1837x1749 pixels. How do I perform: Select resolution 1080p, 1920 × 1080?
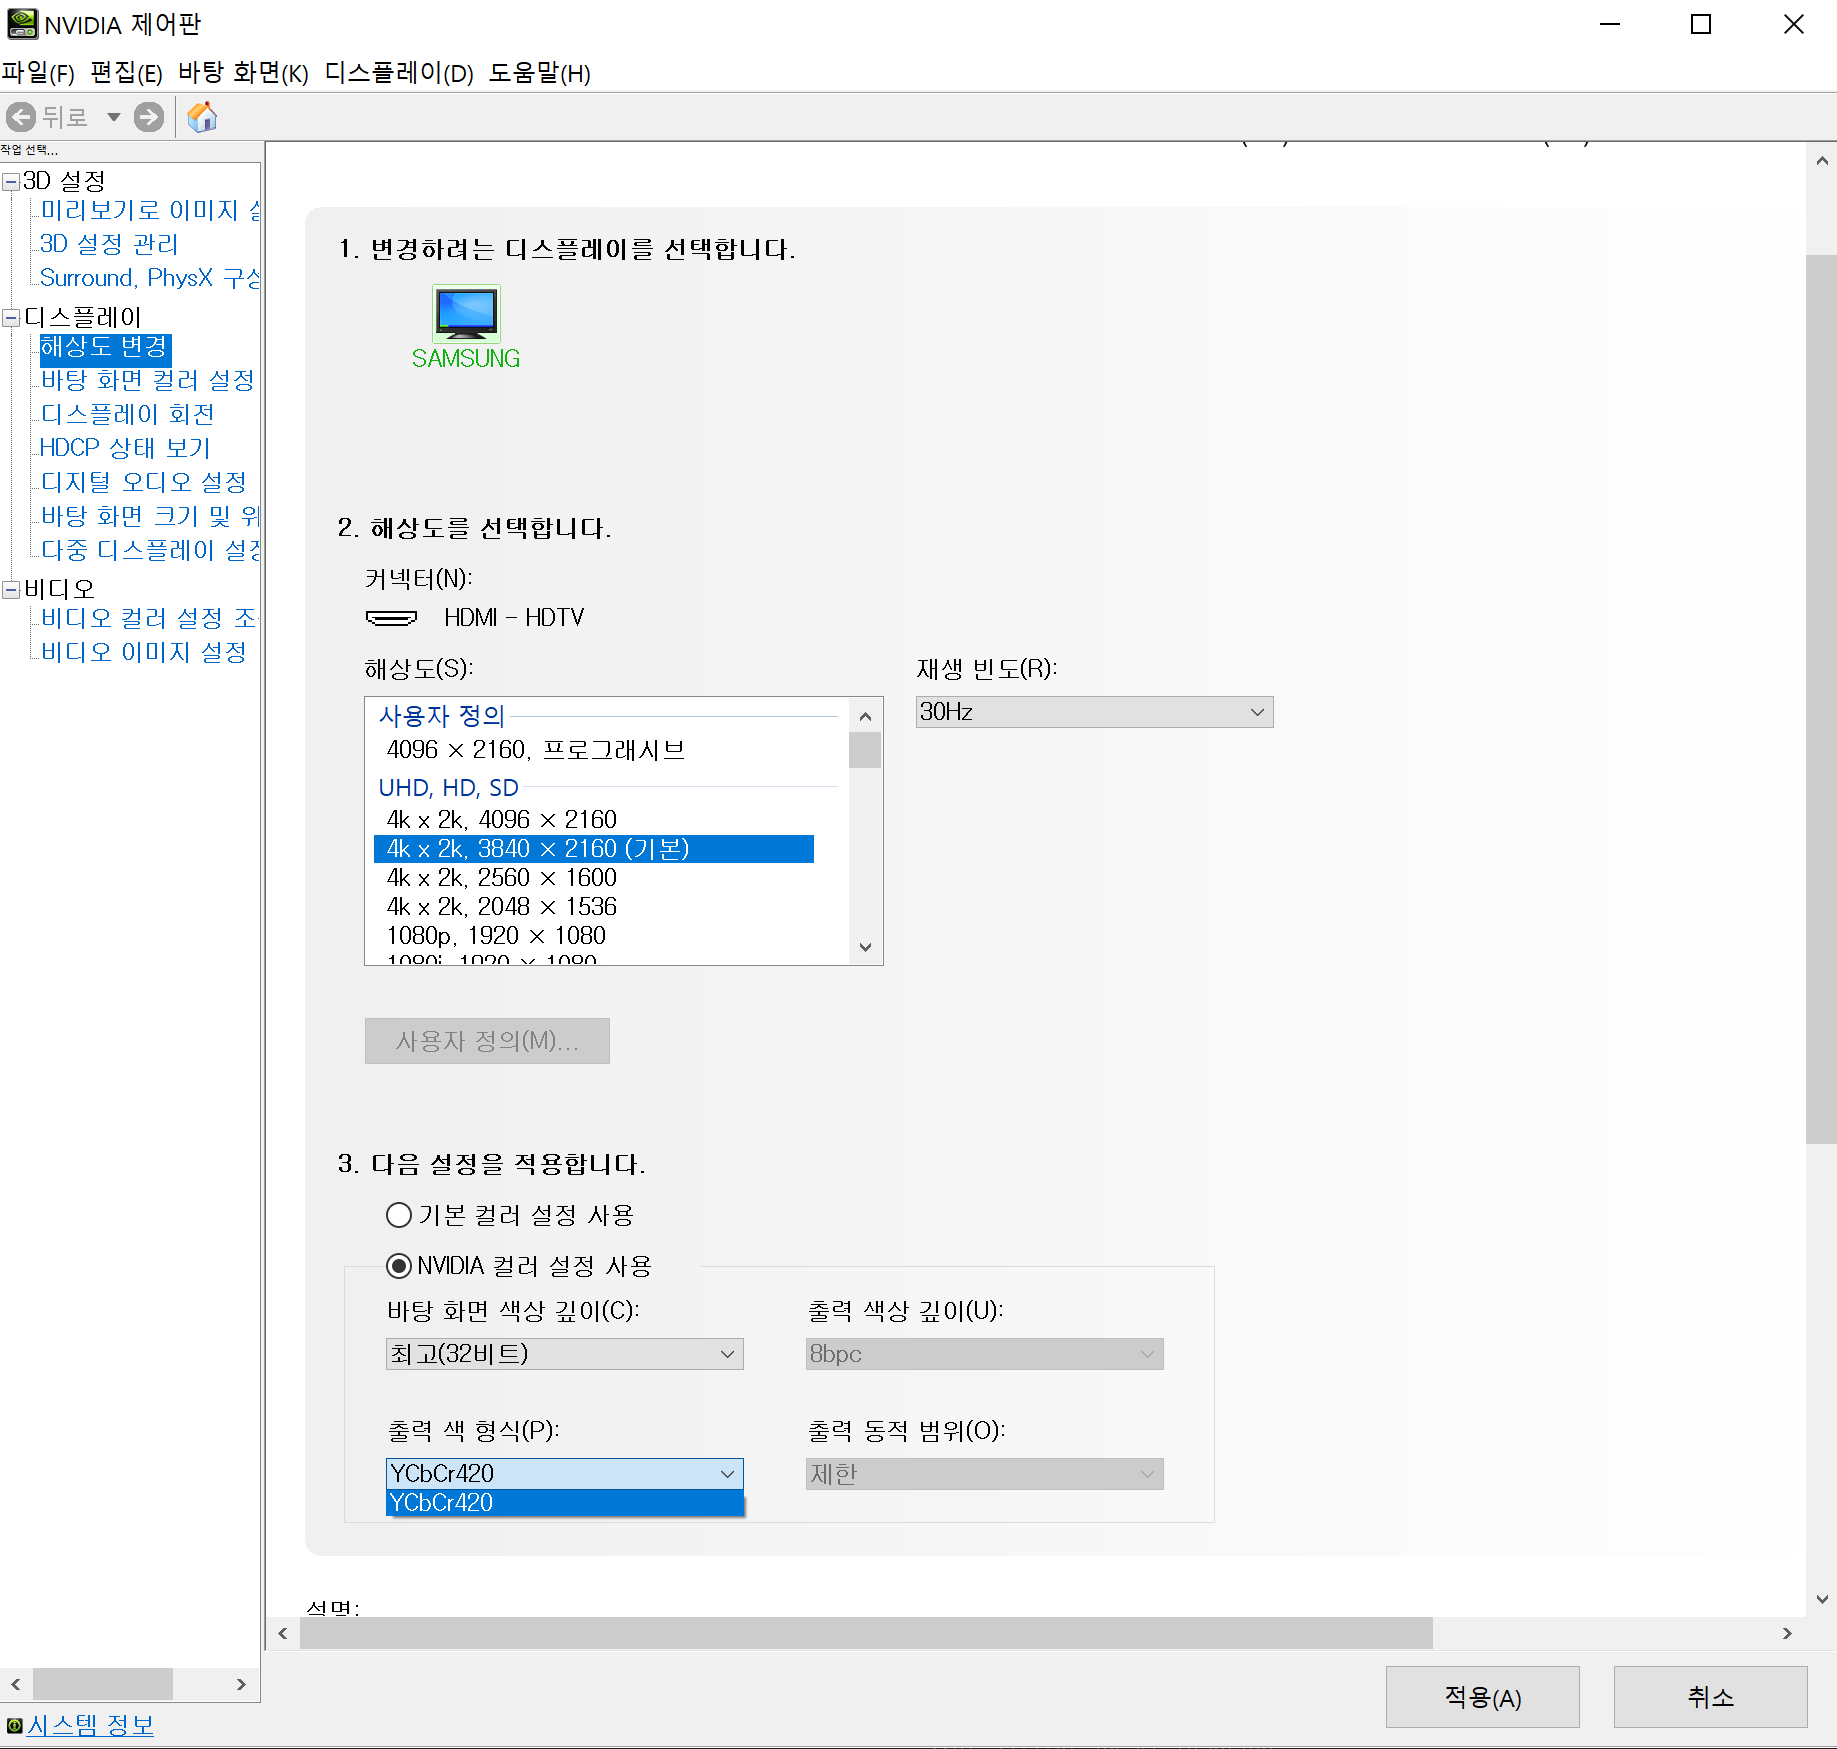[x=496, y=936]
